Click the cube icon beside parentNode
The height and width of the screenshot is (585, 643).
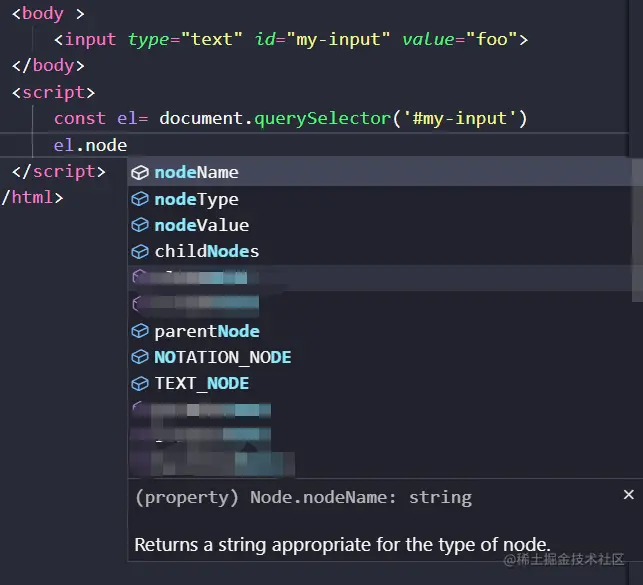point(140,331)
